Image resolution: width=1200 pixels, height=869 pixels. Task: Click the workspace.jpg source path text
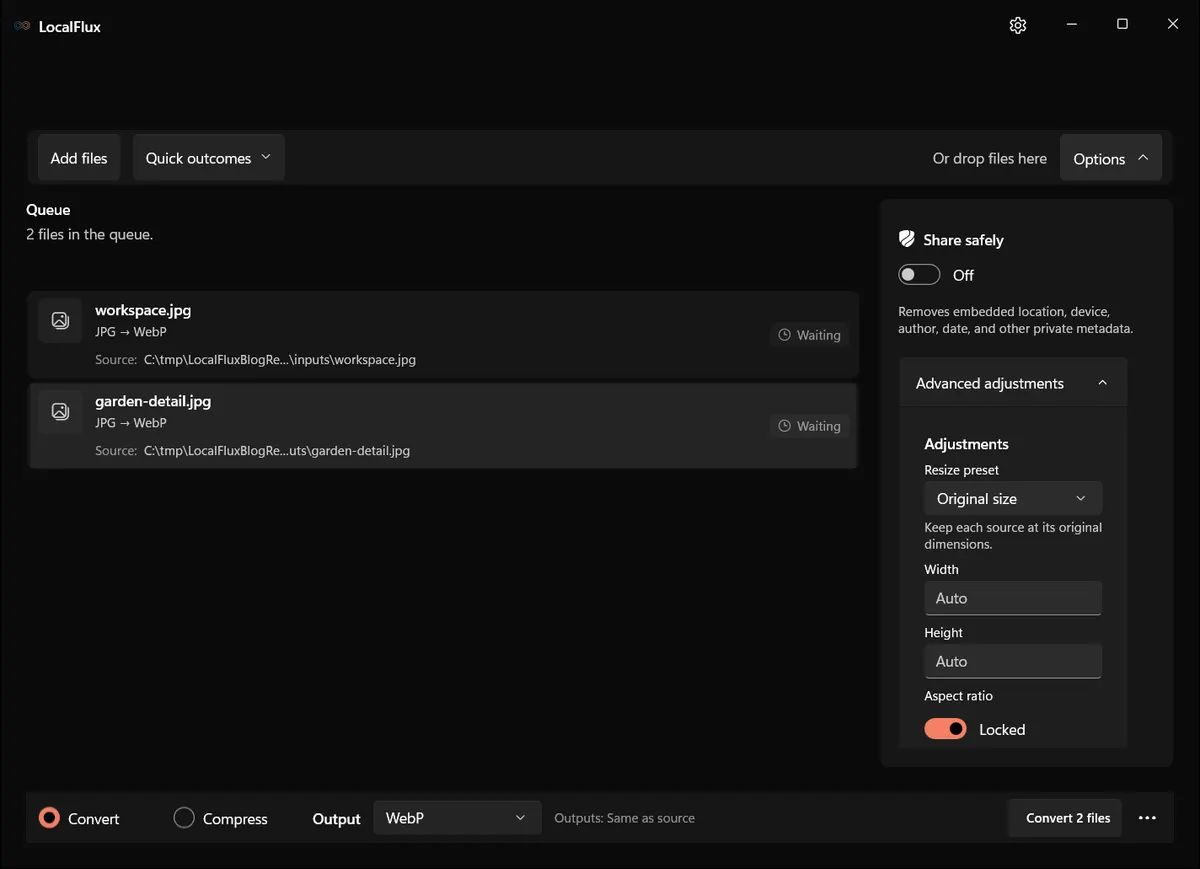click(x=280, y=360)
